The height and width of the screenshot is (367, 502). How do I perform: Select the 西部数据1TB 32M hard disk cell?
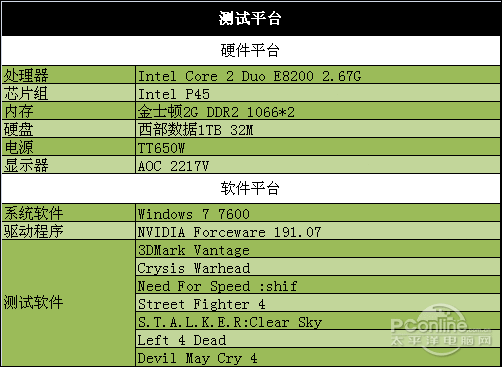tap(318, 129)
